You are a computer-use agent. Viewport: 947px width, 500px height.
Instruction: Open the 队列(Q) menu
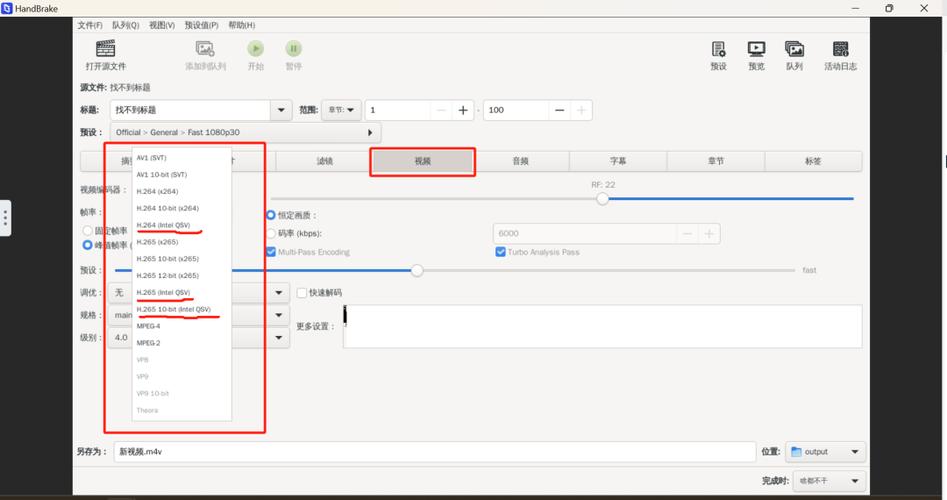pyautogui.click(x=126, y=25)
